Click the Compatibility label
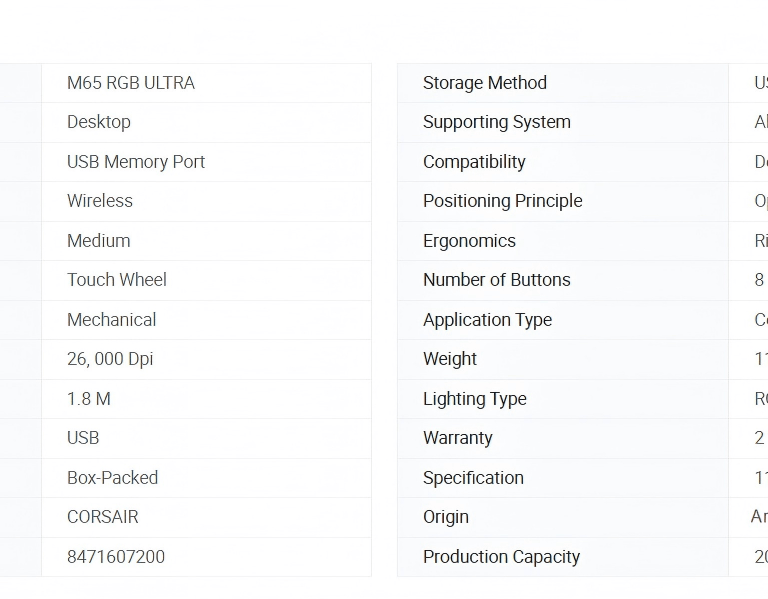The width and height of the screenshot is (768, 599). [474, 162]
